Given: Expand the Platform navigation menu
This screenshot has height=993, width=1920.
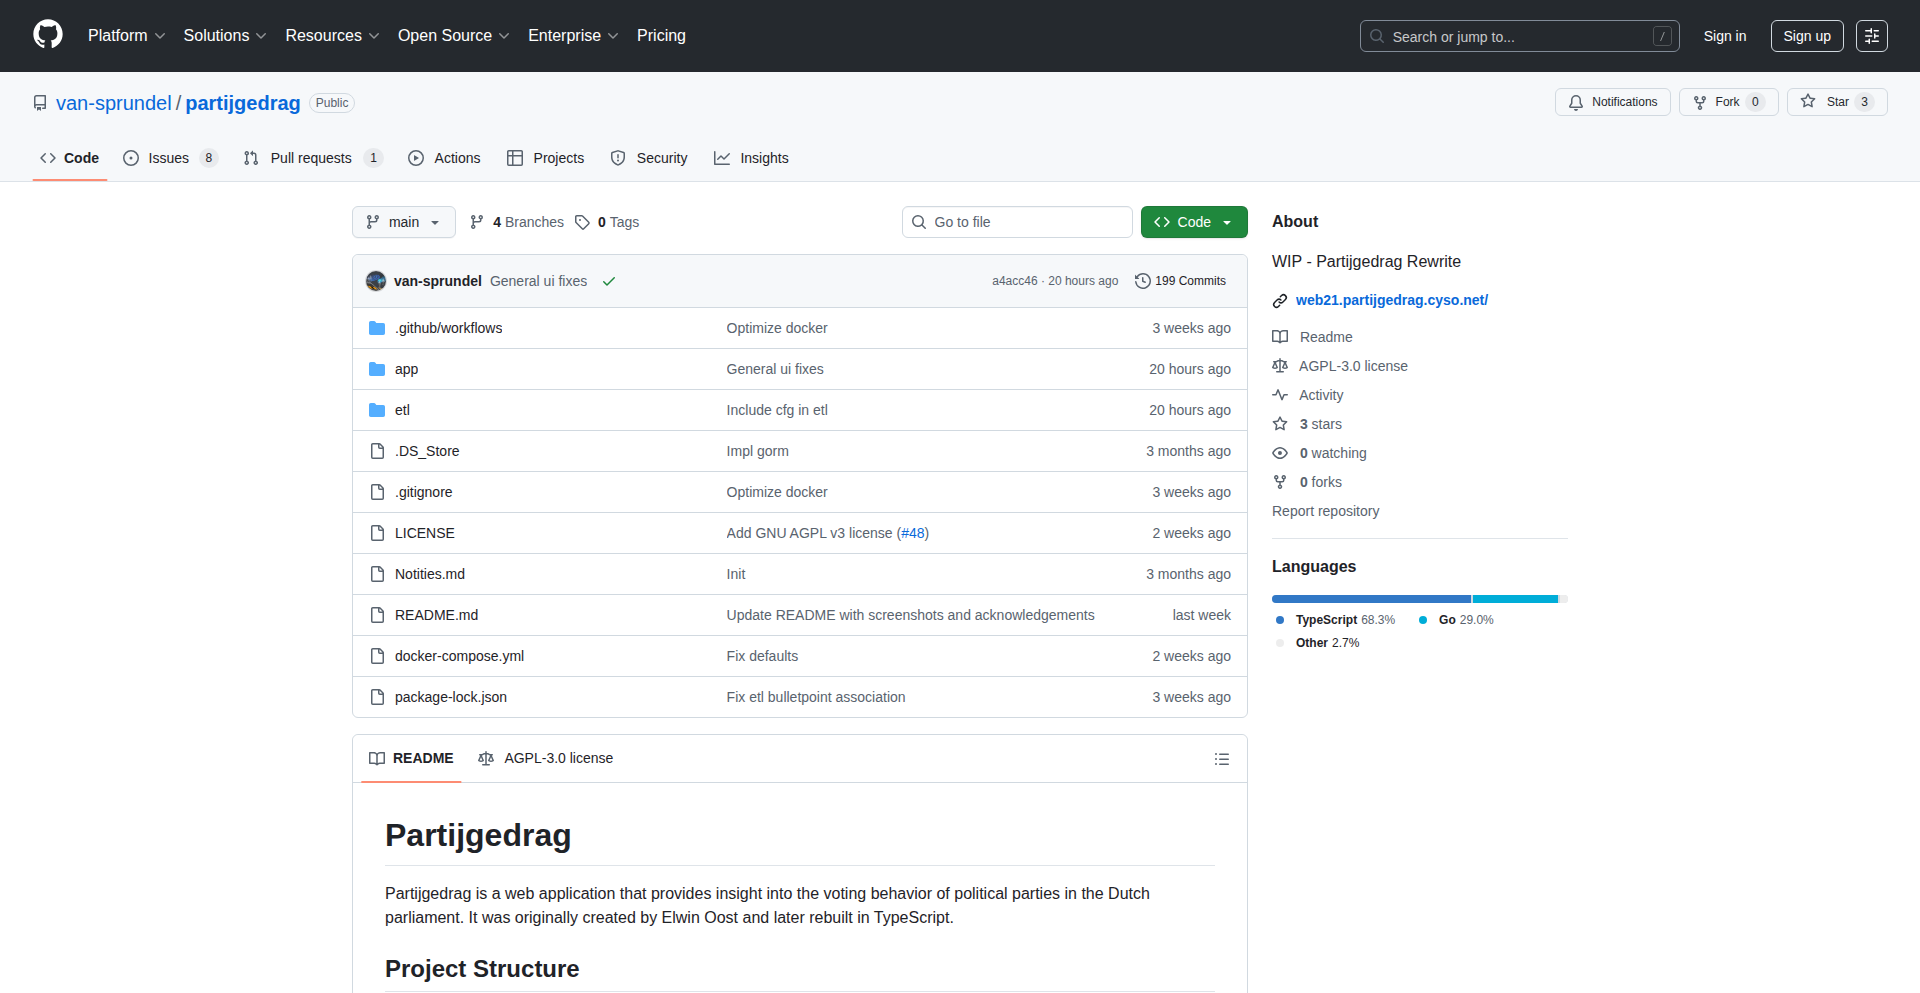Looking at the screenshot, I should [x=126, y=36].
